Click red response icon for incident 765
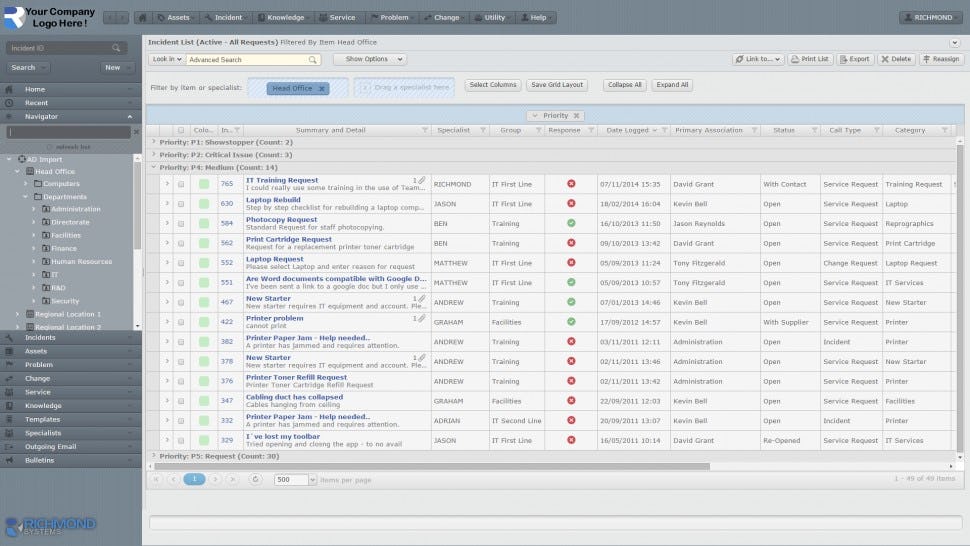The height and width of the screenshot is (546, 970). click(571, 184)
